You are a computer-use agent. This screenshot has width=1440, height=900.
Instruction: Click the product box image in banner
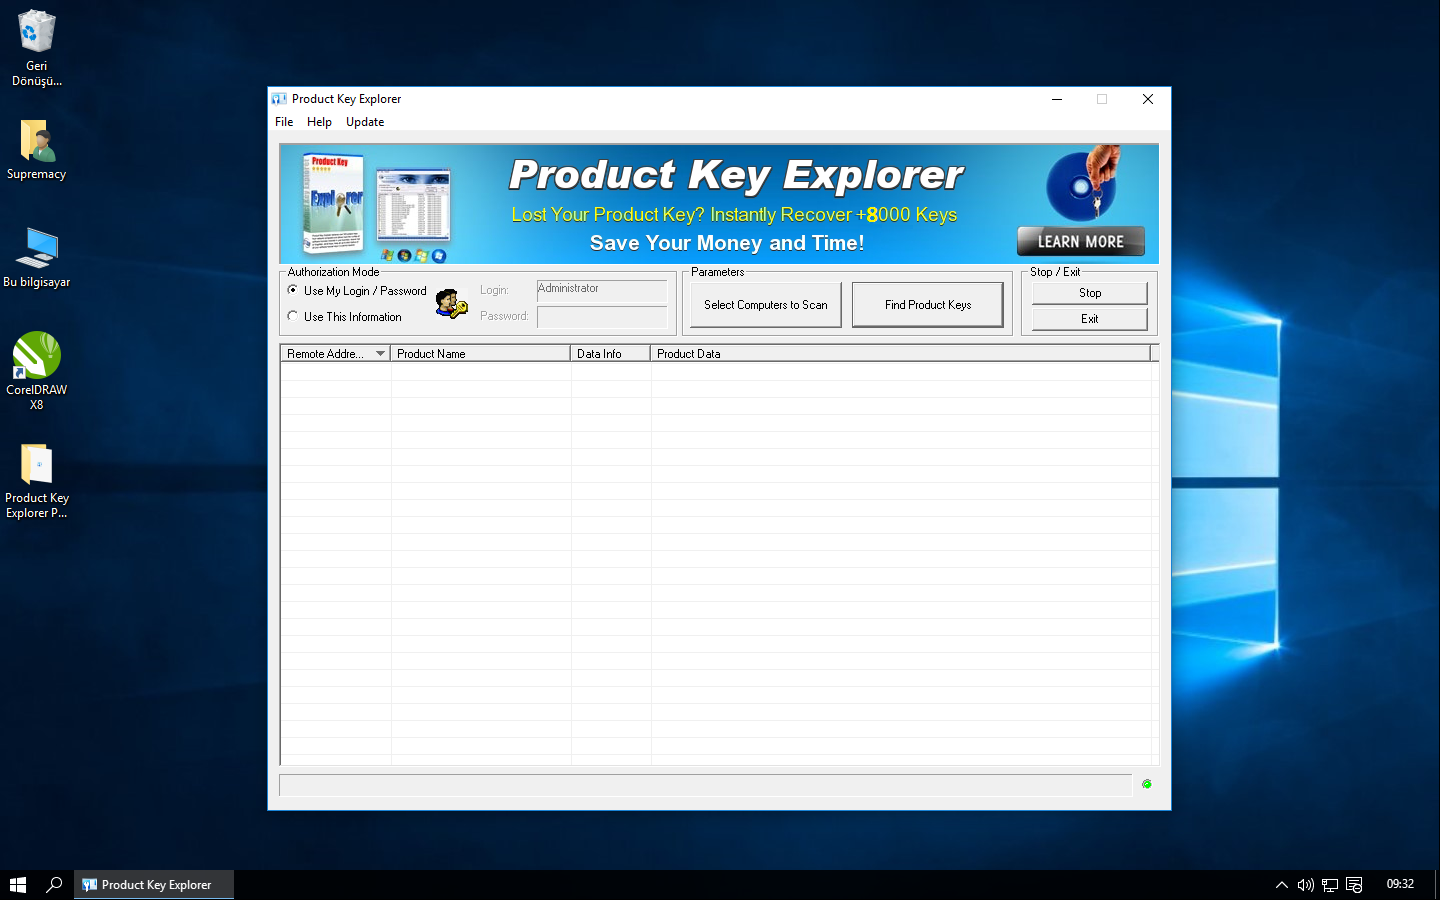tap(334, 204)
